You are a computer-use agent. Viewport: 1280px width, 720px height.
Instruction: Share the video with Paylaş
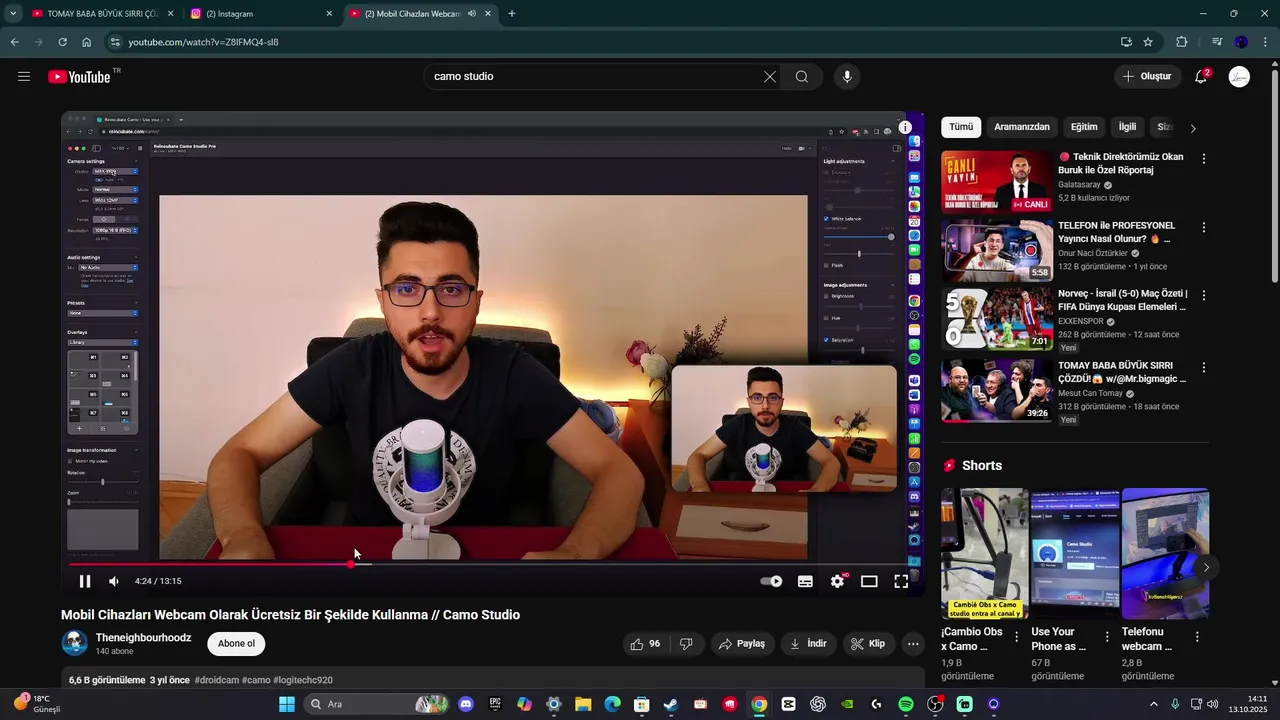coord(742,644)
